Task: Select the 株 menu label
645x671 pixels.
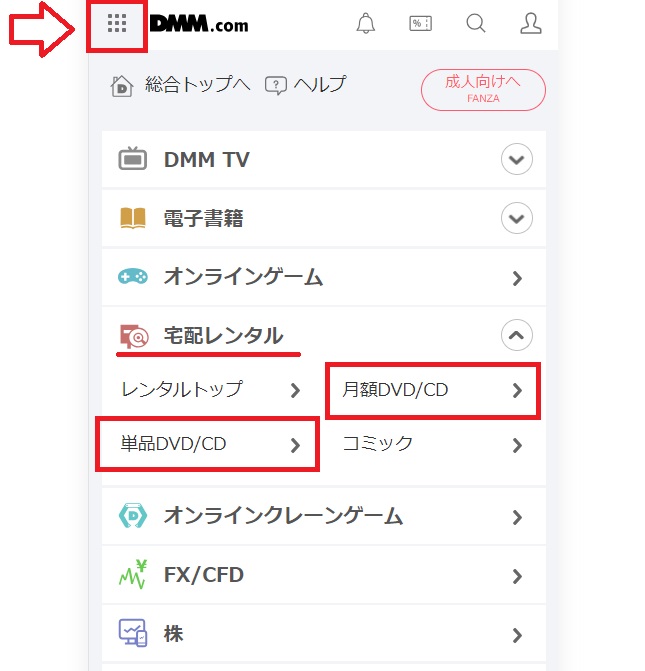Action: pos(173,633)
